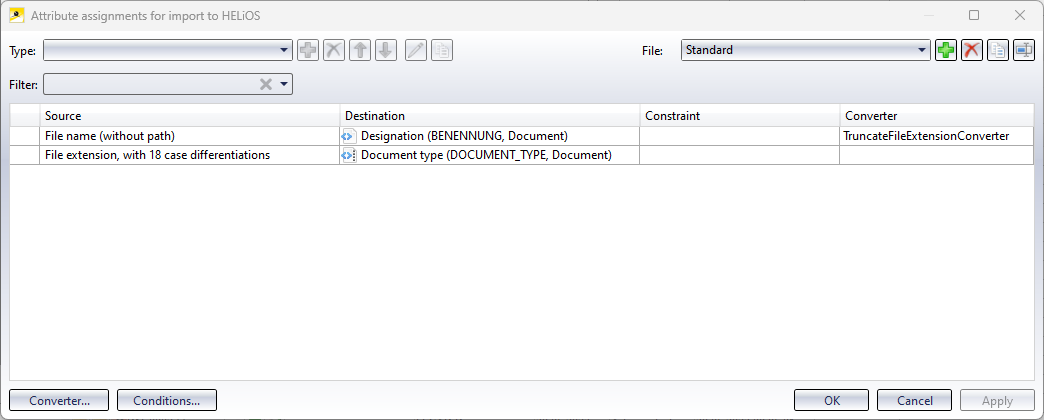Screen dimensions: 1044x420
Task: Click the Converter column header
Action: pyautogui.click(x=937, y=116)
